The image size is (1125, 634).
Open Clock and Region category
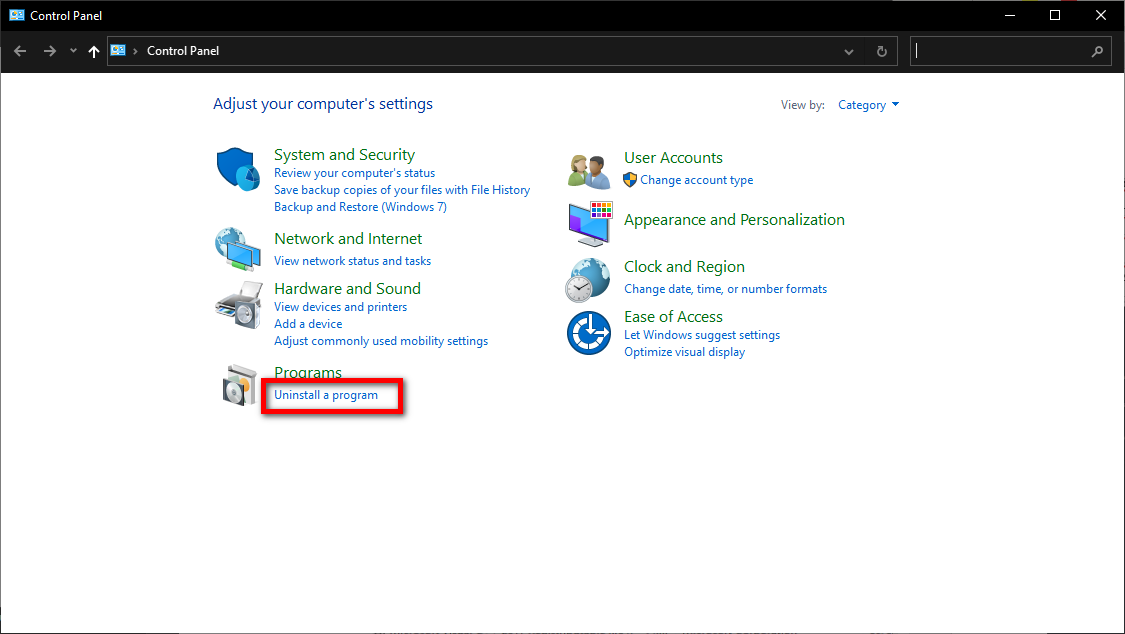[684, 267]
